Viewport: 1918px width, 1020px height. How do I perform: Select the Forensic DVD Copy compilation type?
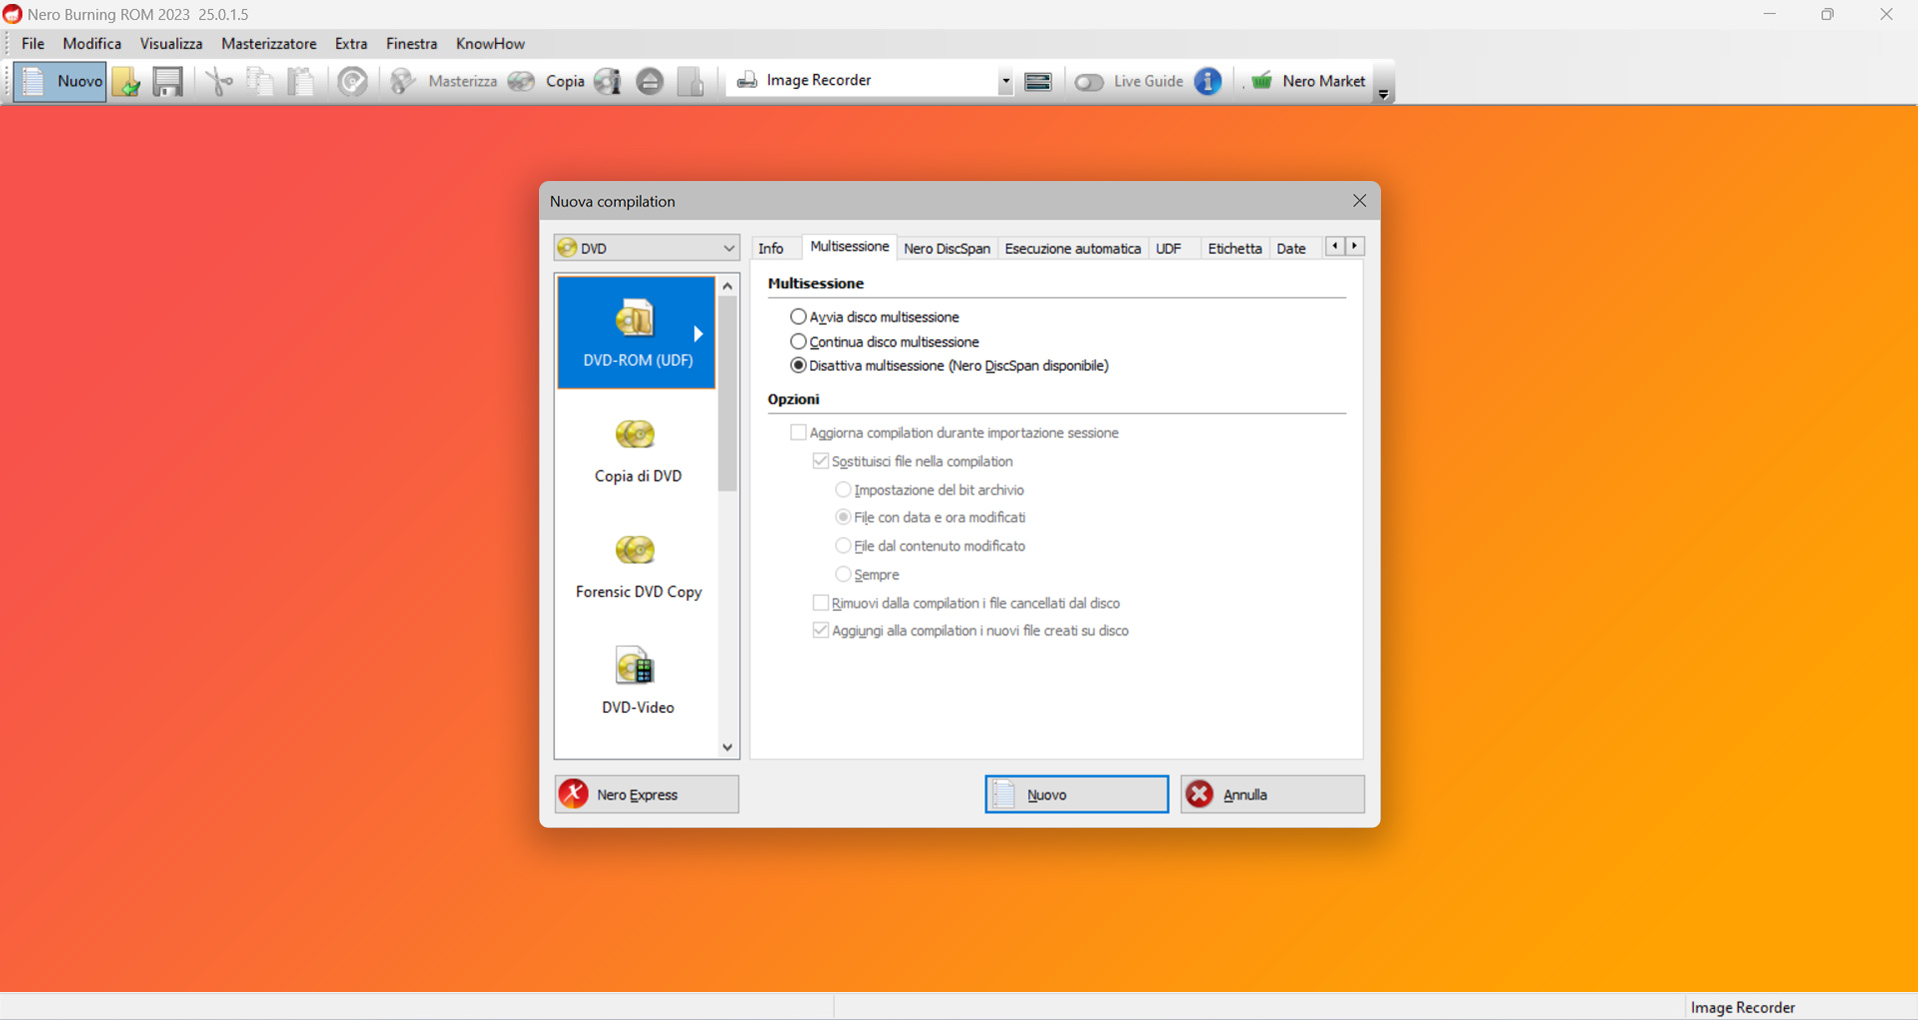click(x=636, y=565)
